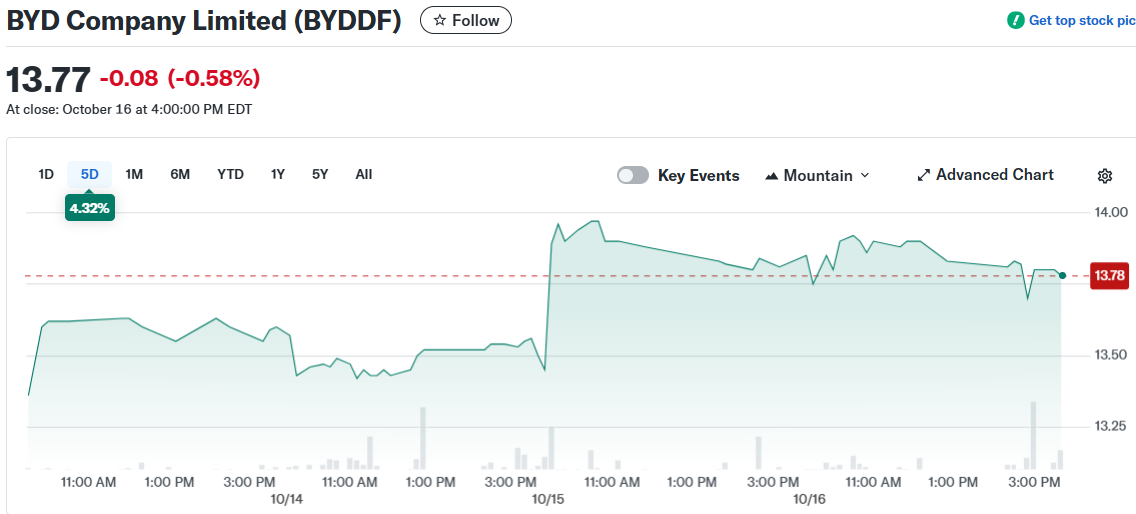Select the 1Y time range
Image resolution: width=1136 pixels, height=514 pixels.
(278, 174)
